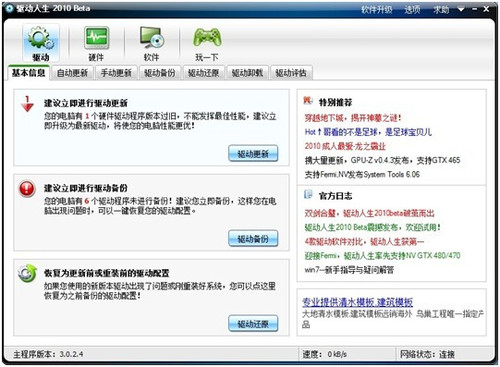
Task: Click the heading 恢复为更新前或重装前的驱动配置
Action: [107, 273]
